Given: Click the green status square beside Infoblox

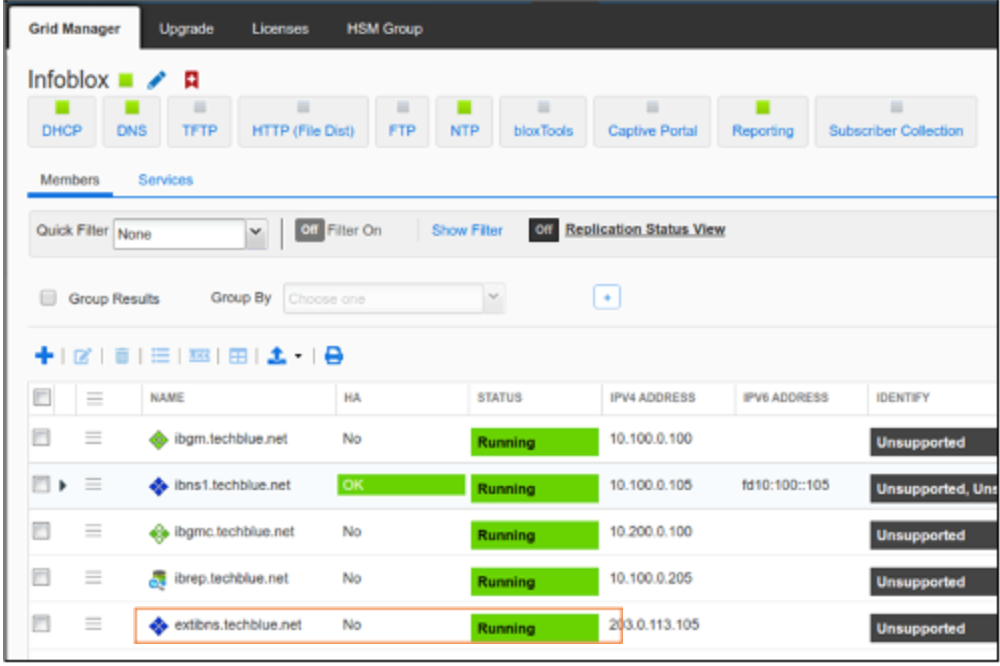Looking at the screenshot, I should click(x=126, y=80).
